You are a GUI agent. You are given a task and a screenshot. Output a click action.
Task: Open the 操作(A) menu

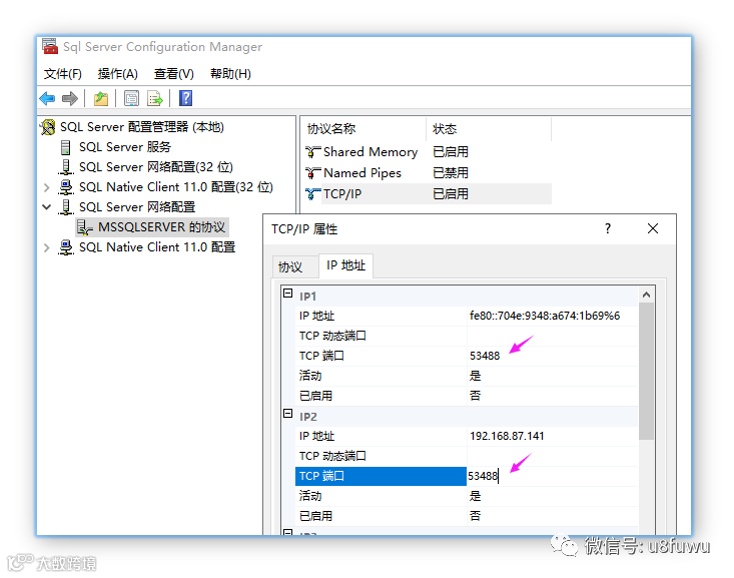pos(117,73)
